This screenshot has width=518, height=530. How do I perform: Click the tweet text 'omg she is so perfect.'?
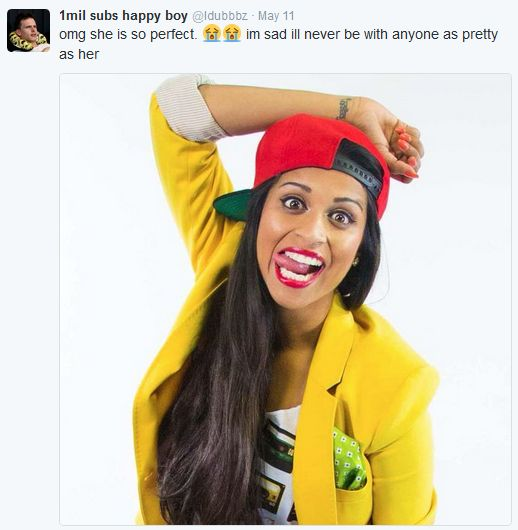[128, 34]
